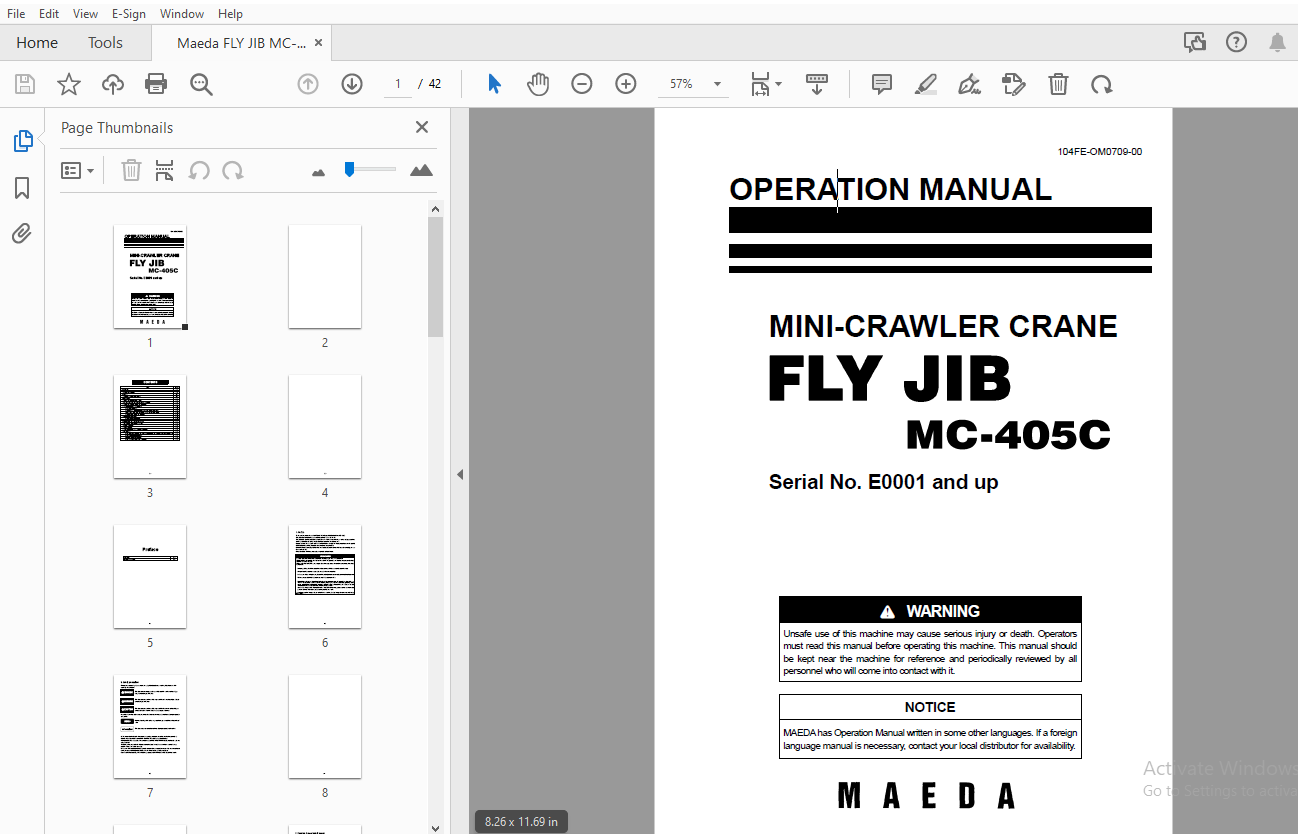Open the share/review chat icon

pos(1194,42)
